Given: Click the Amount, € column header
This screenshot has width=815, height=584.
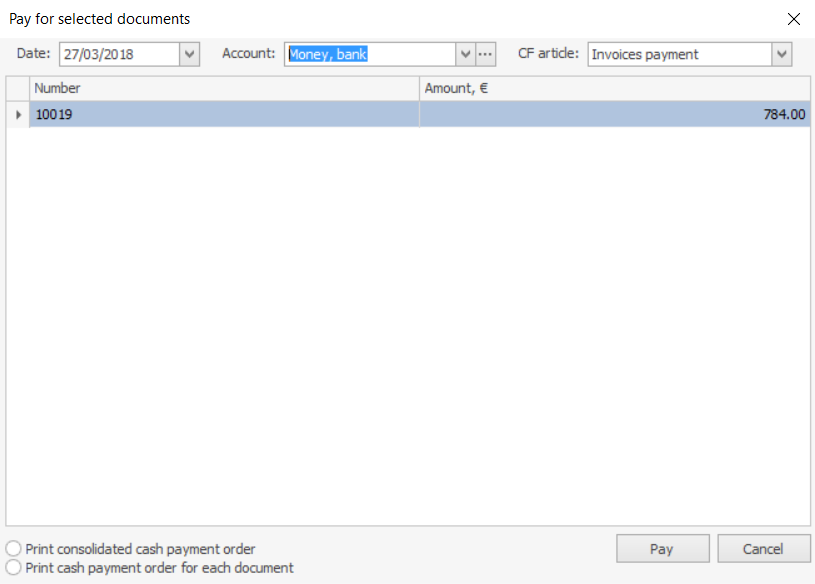Looking at the screenshot, I should point(614,89).
